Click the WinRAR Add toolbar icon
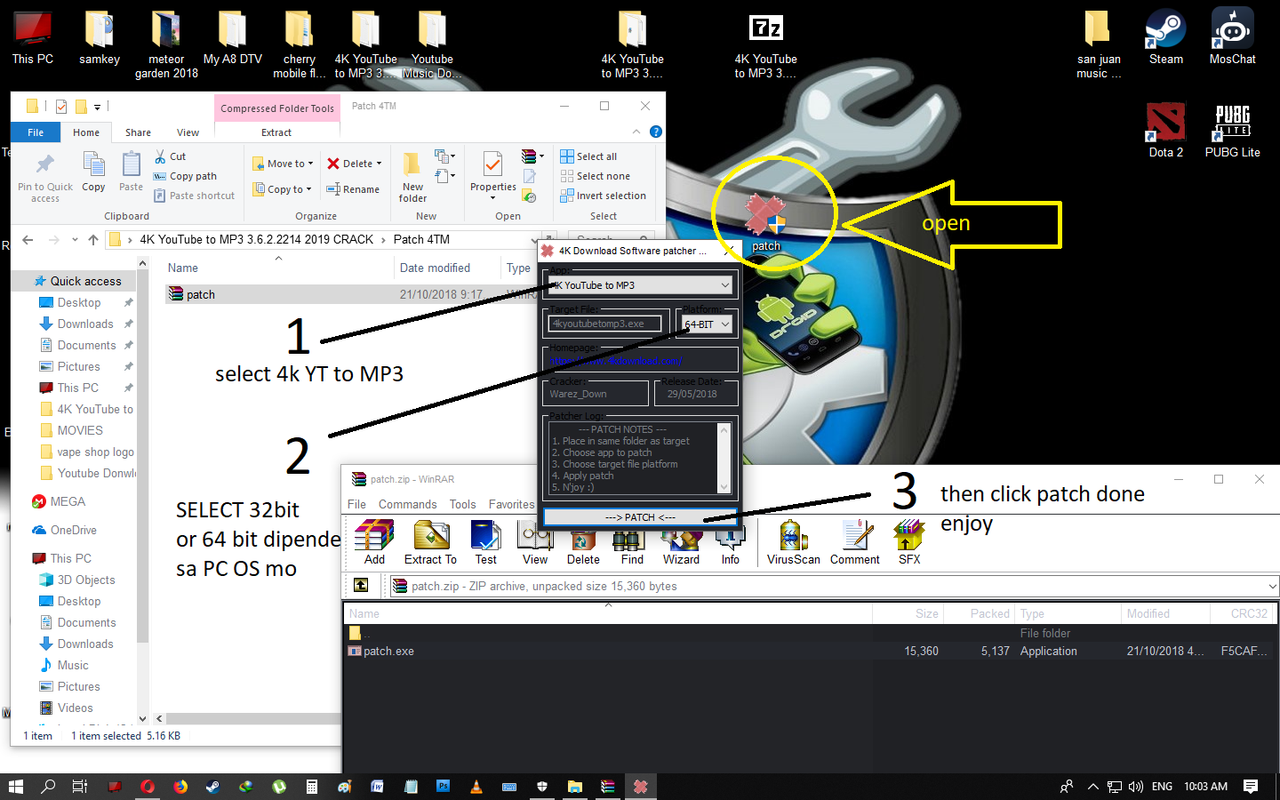Screen dimensions: 1280x800 tap(374, 543)
